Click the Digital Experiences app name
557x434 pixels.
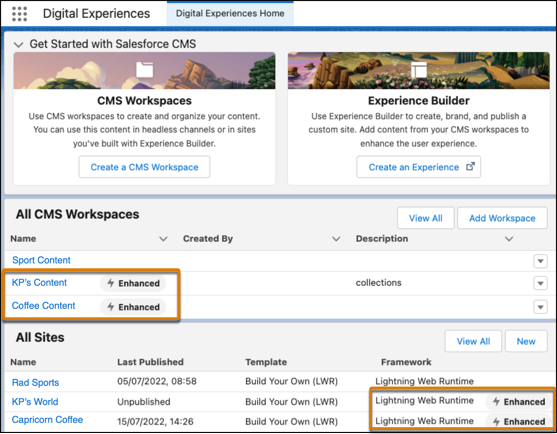(x=97, y=13)
